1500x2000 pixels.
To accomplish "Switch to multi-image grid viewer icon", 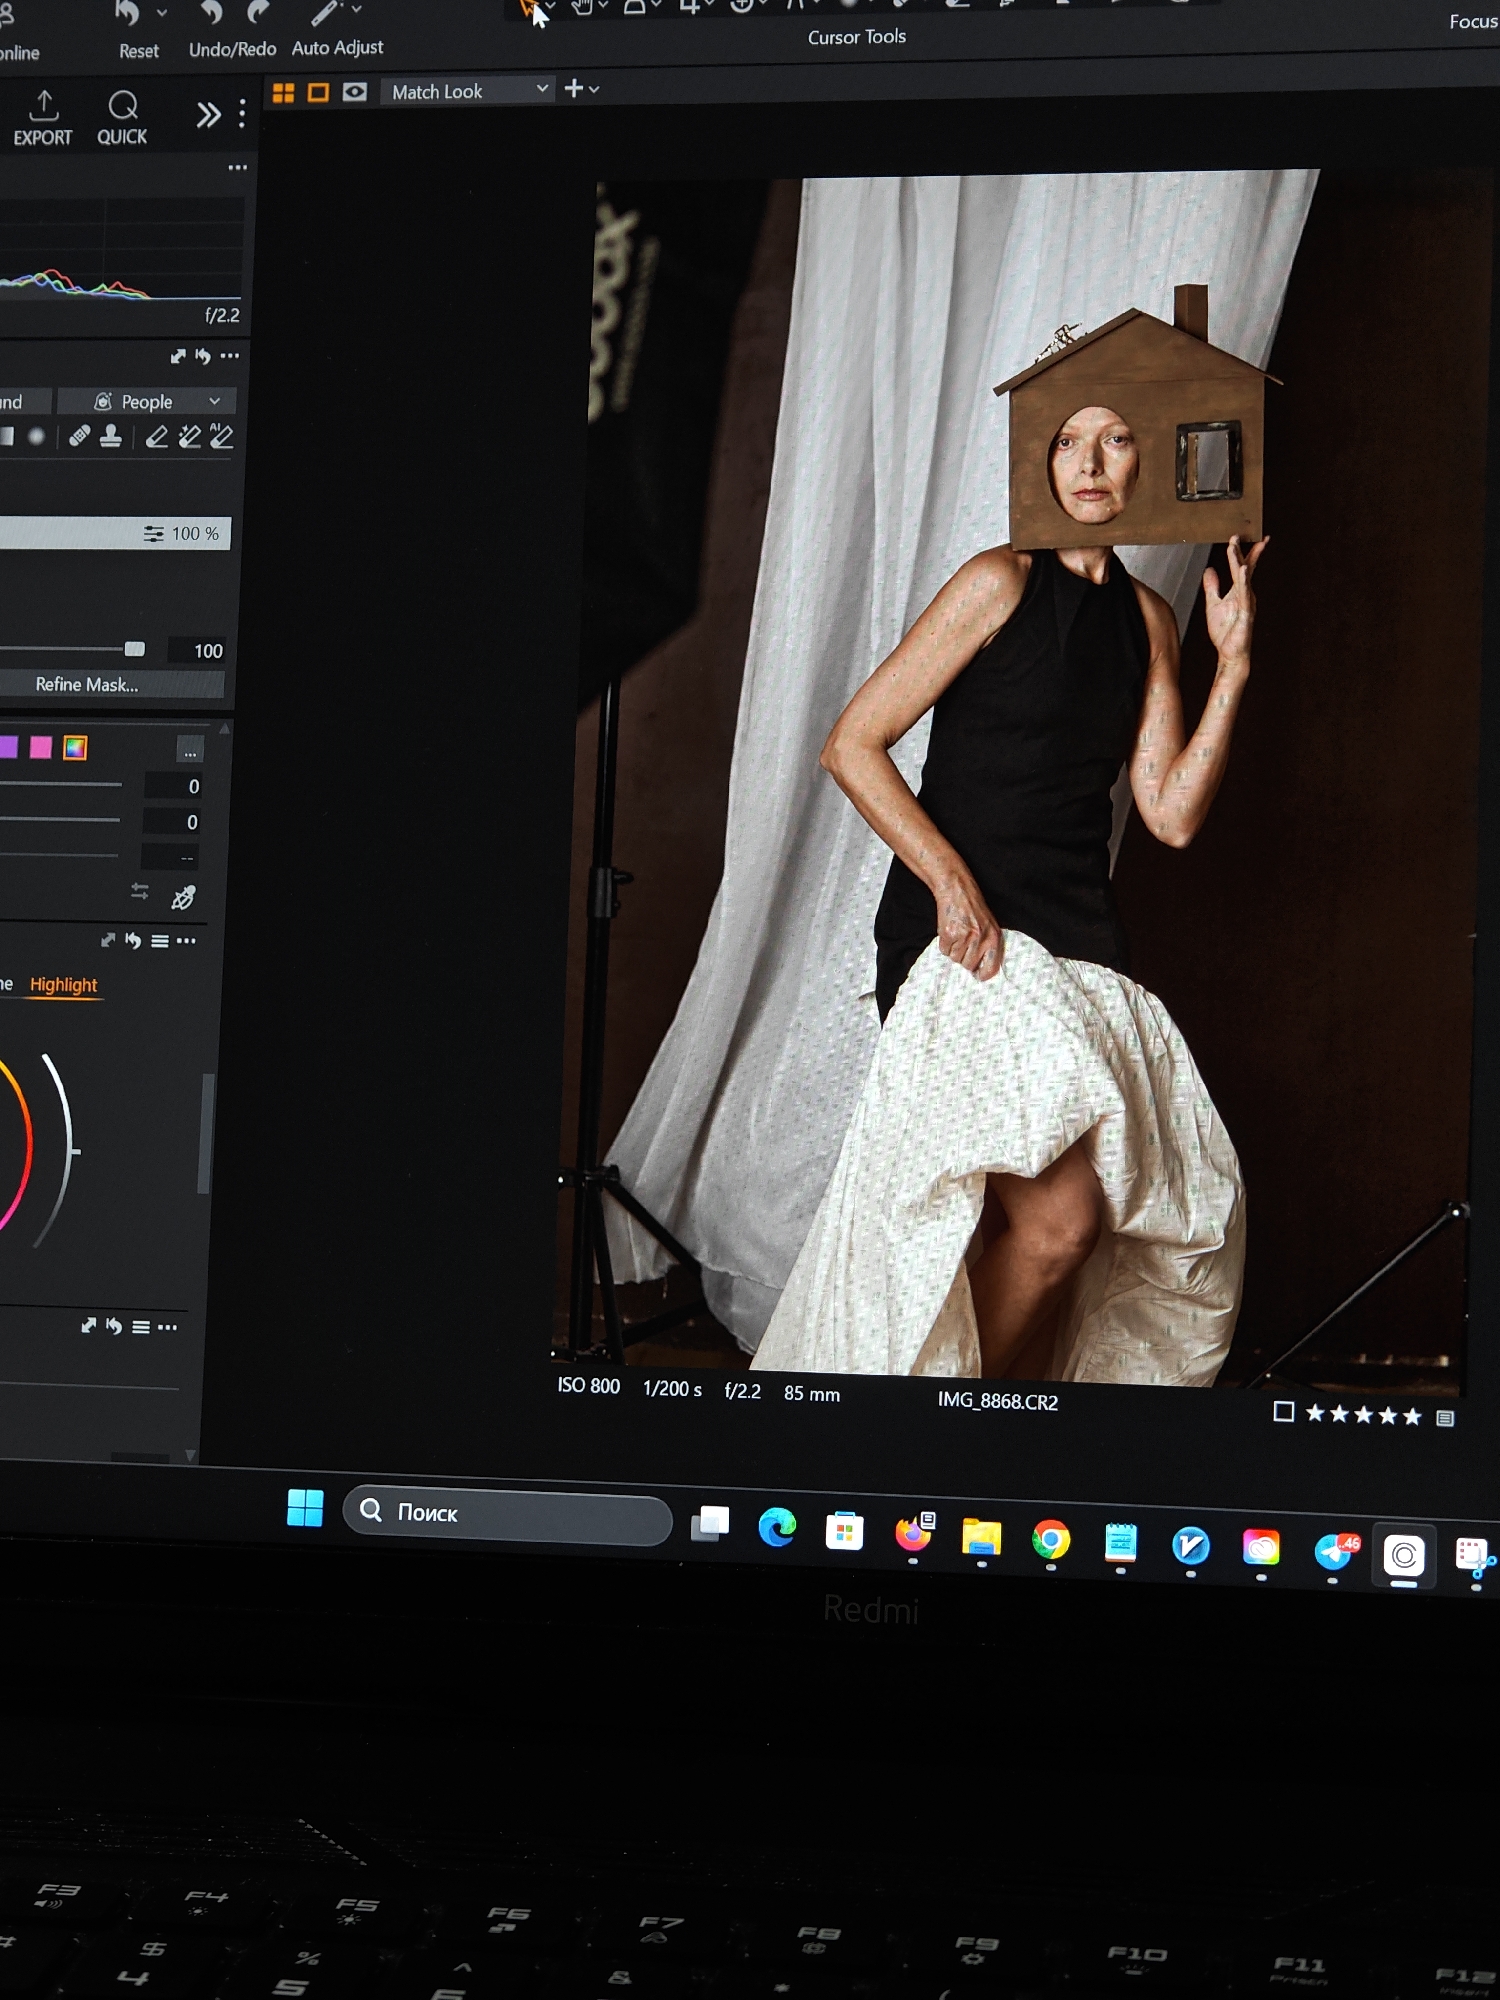I will 284,92.
